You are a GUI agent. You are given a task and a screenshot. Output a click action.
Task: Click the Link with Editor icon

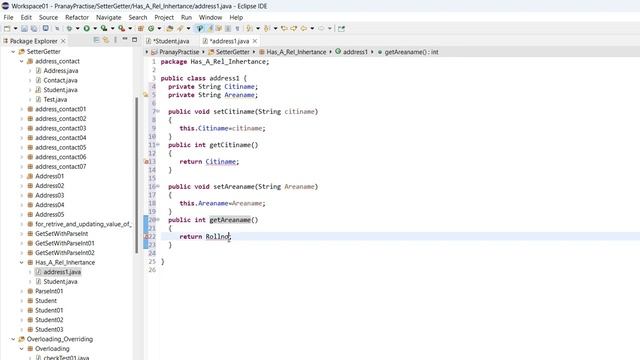point(106,40)
